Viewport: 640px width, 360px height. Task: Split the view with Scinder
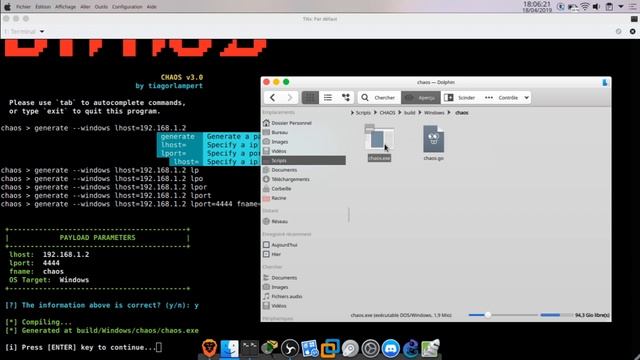460,98
